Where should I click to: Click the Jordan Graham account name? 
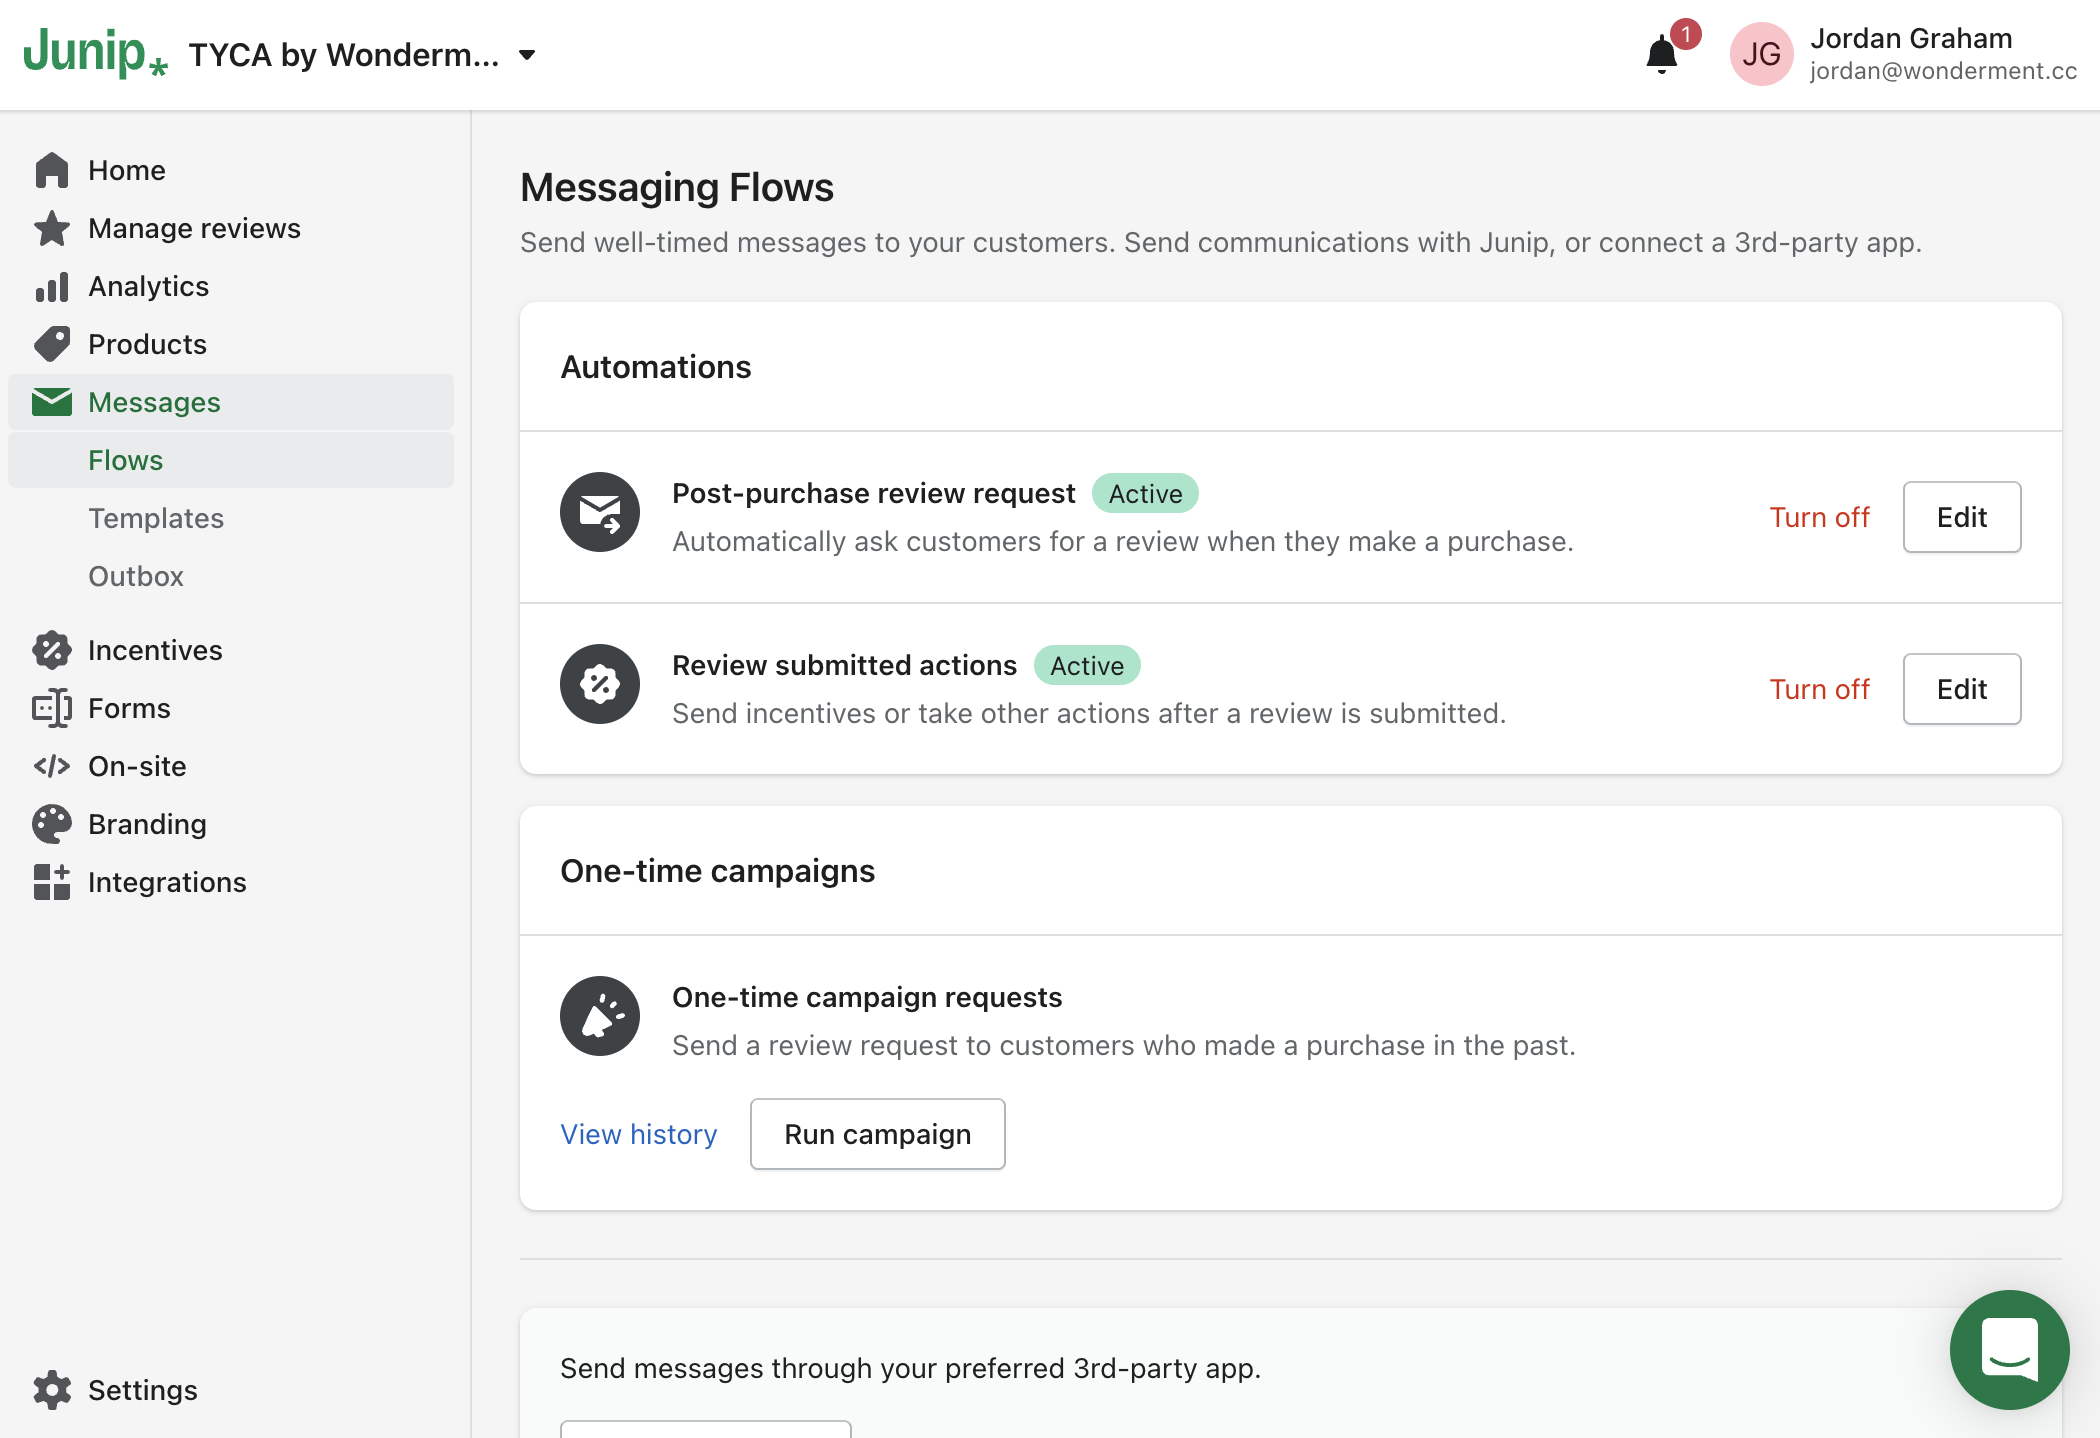click(1911, 38)
